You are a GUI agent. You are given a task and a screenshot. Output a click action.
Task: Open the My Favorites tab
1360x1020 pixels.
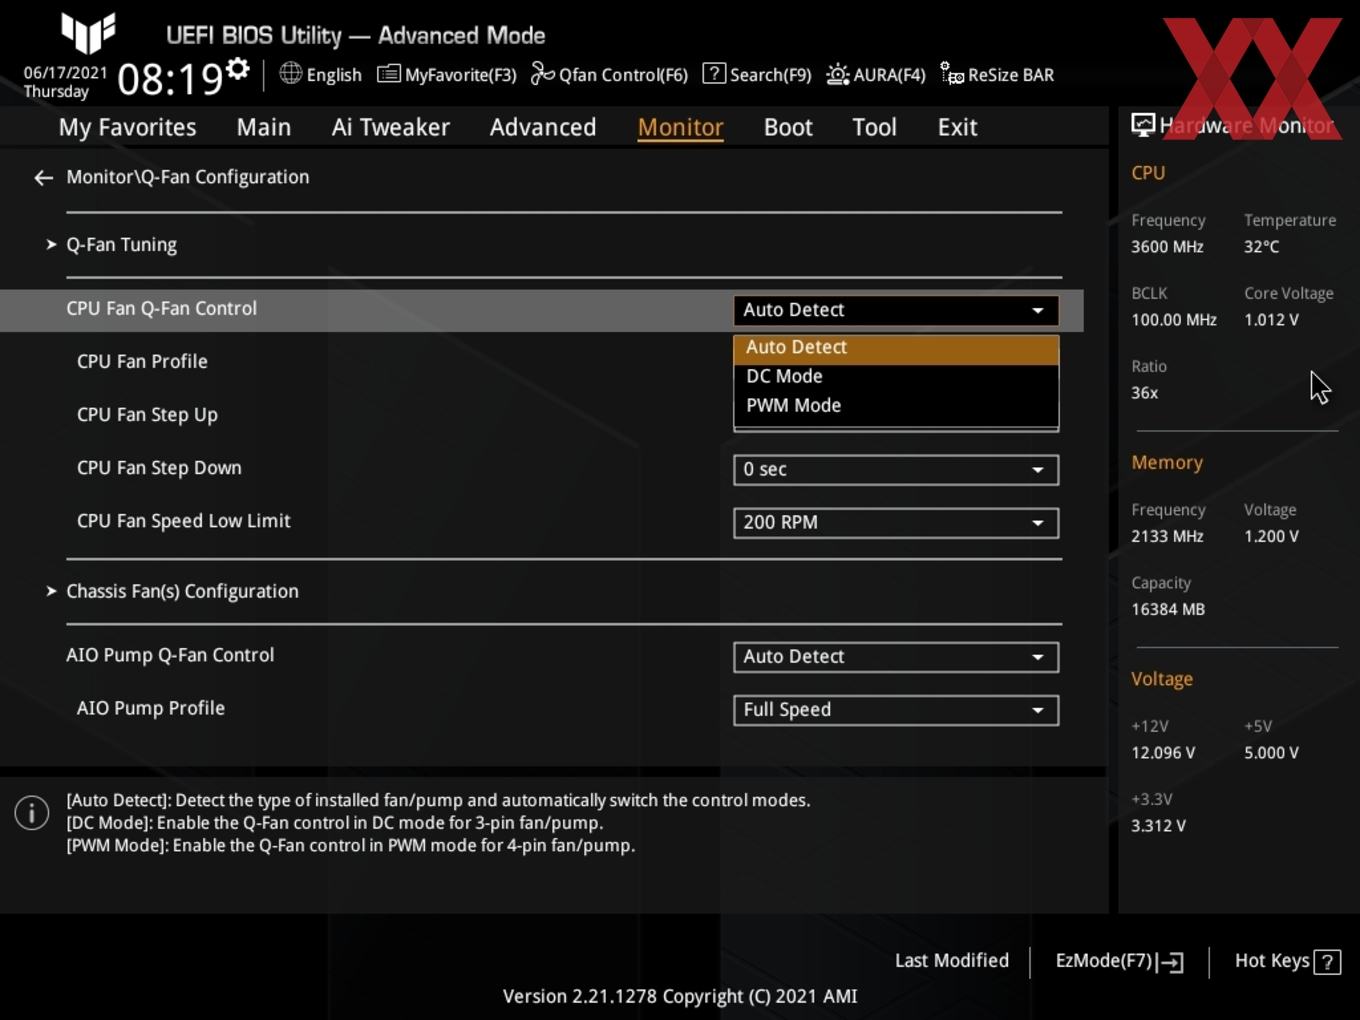(x=127, y=127)
